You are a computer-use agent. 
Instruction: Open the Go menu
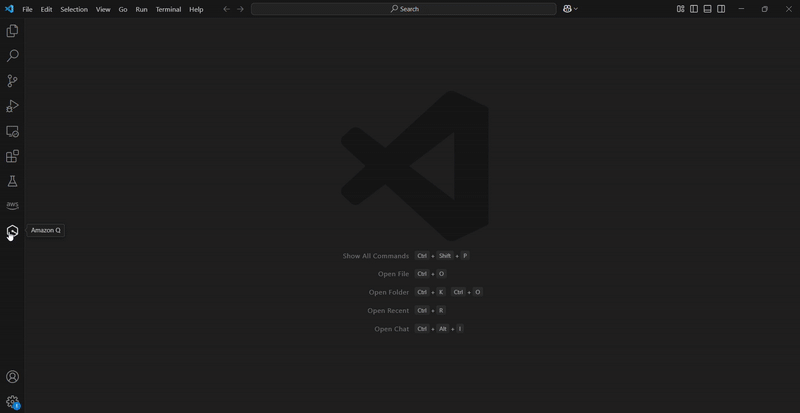[x=123, y=9]
